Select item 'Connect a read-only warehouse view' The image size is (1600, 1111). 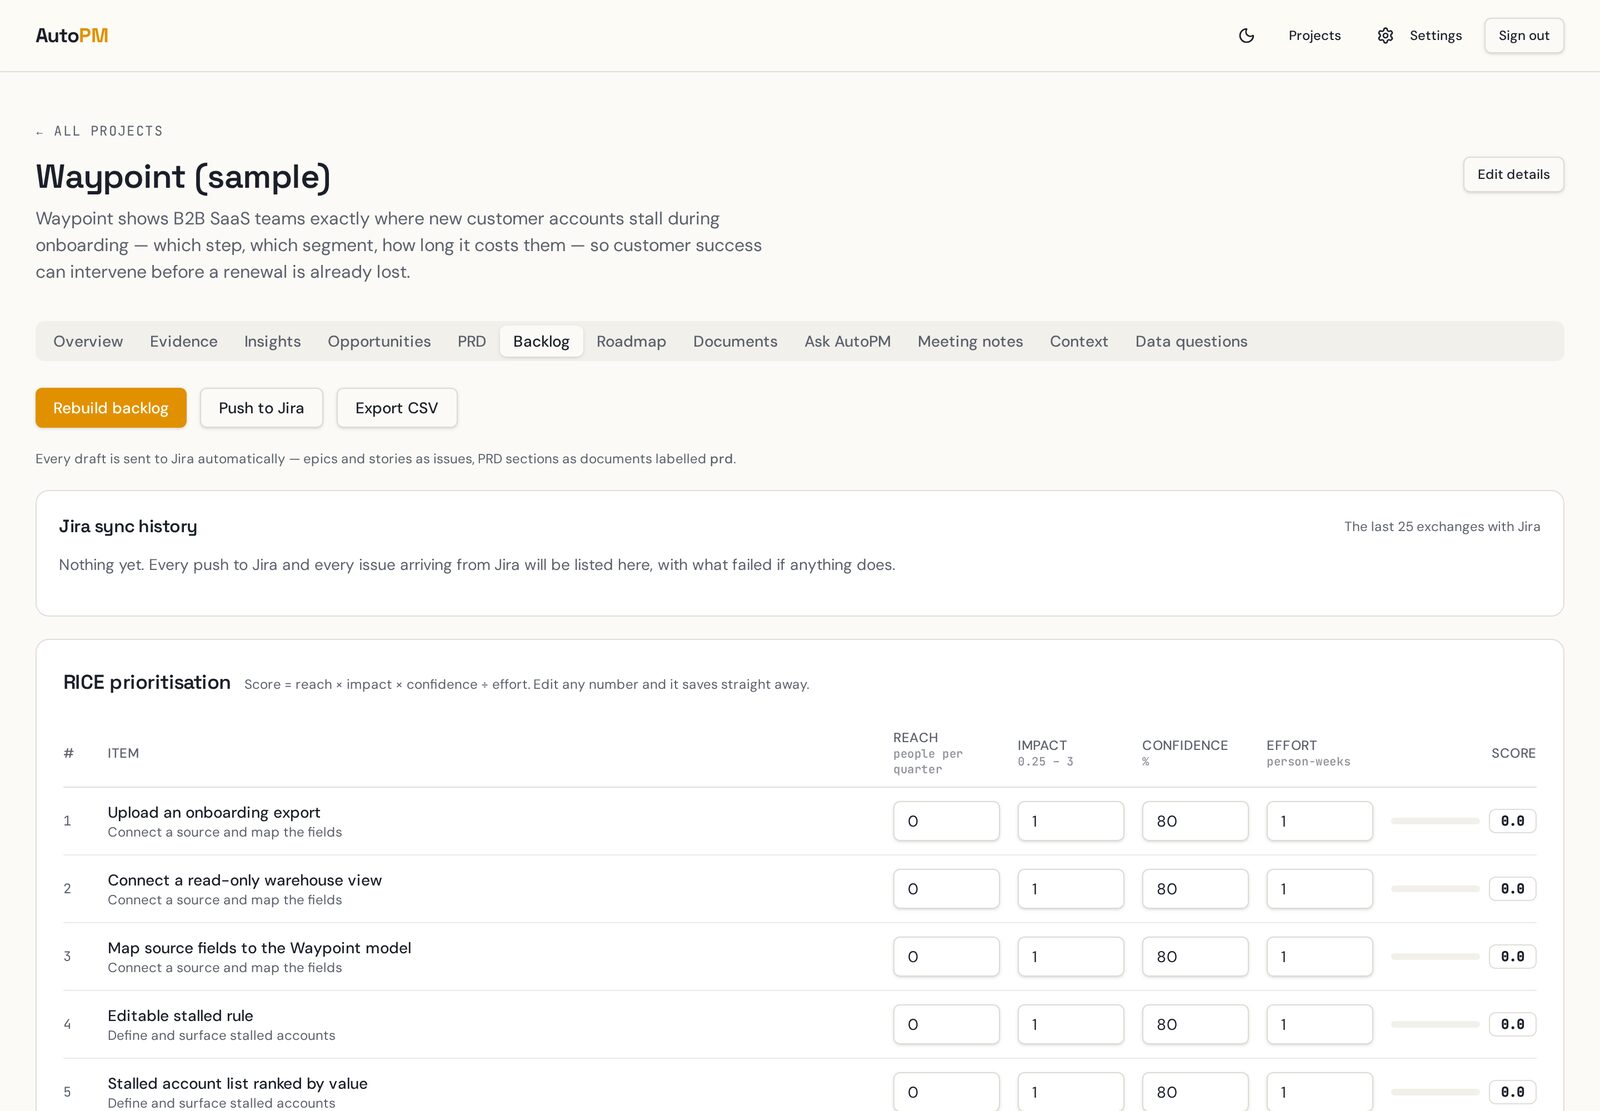[x=245, y=881]
